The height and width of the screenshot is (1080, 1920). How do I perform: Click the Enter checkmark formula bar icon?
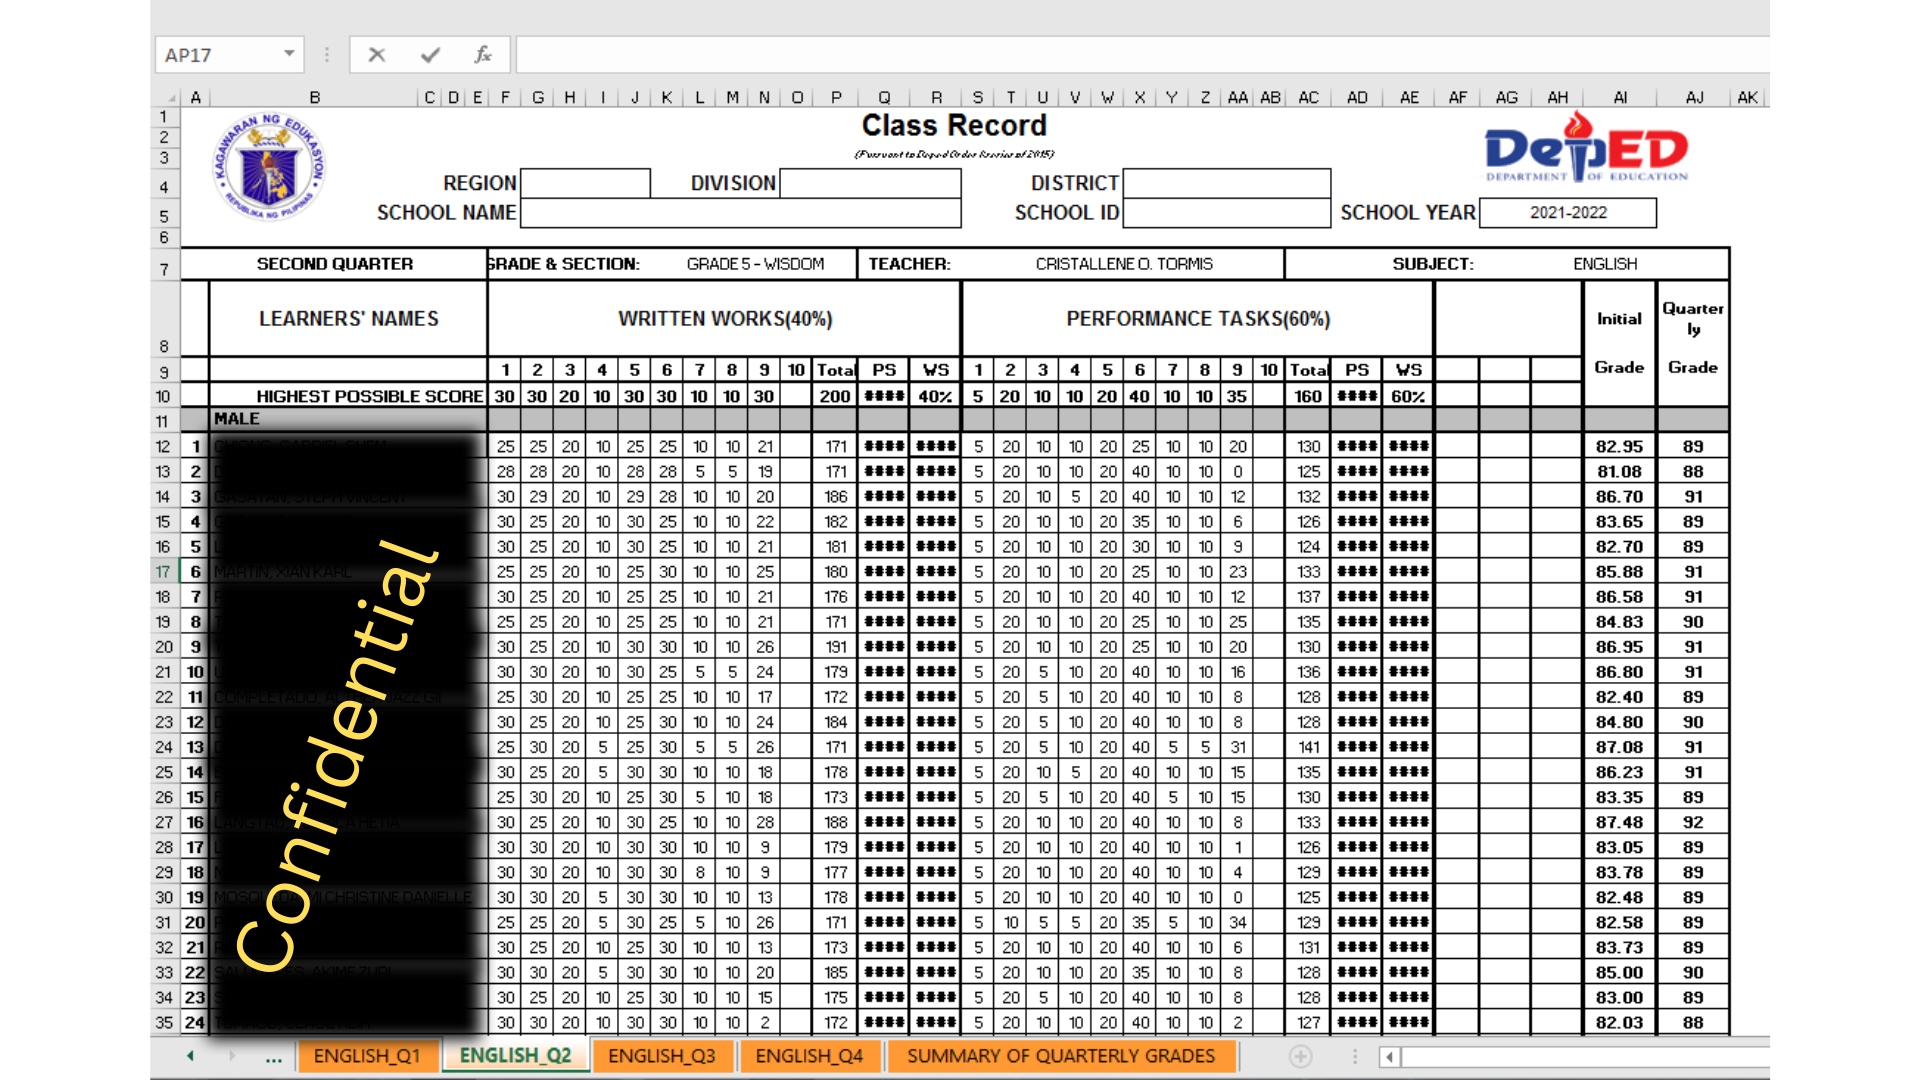click(430, 55)
